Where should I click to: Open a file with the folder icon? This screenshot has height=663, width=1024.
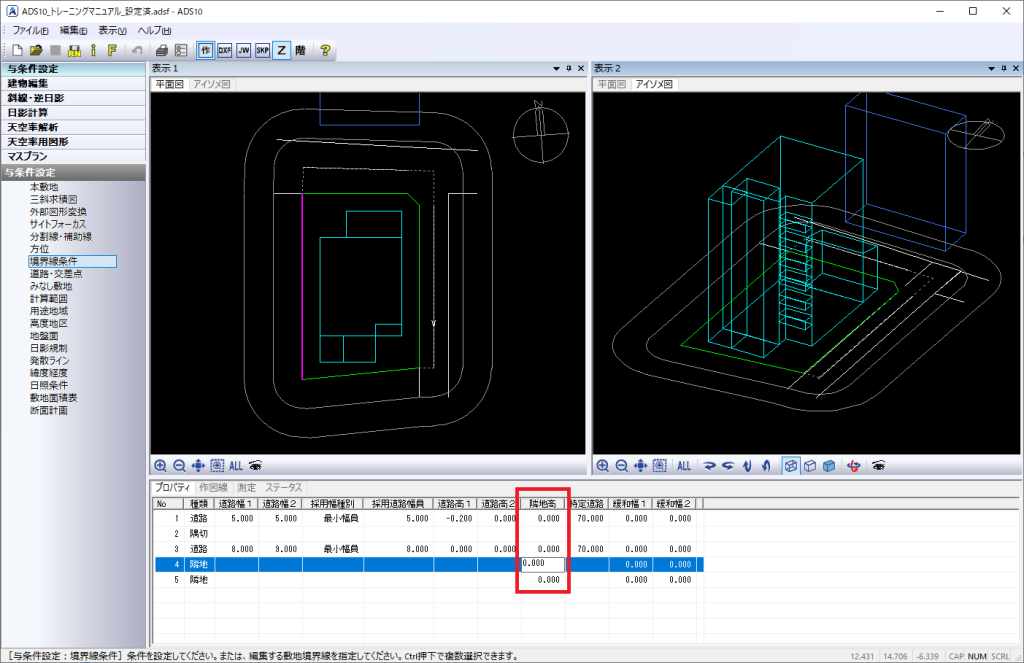coord(36,50)
